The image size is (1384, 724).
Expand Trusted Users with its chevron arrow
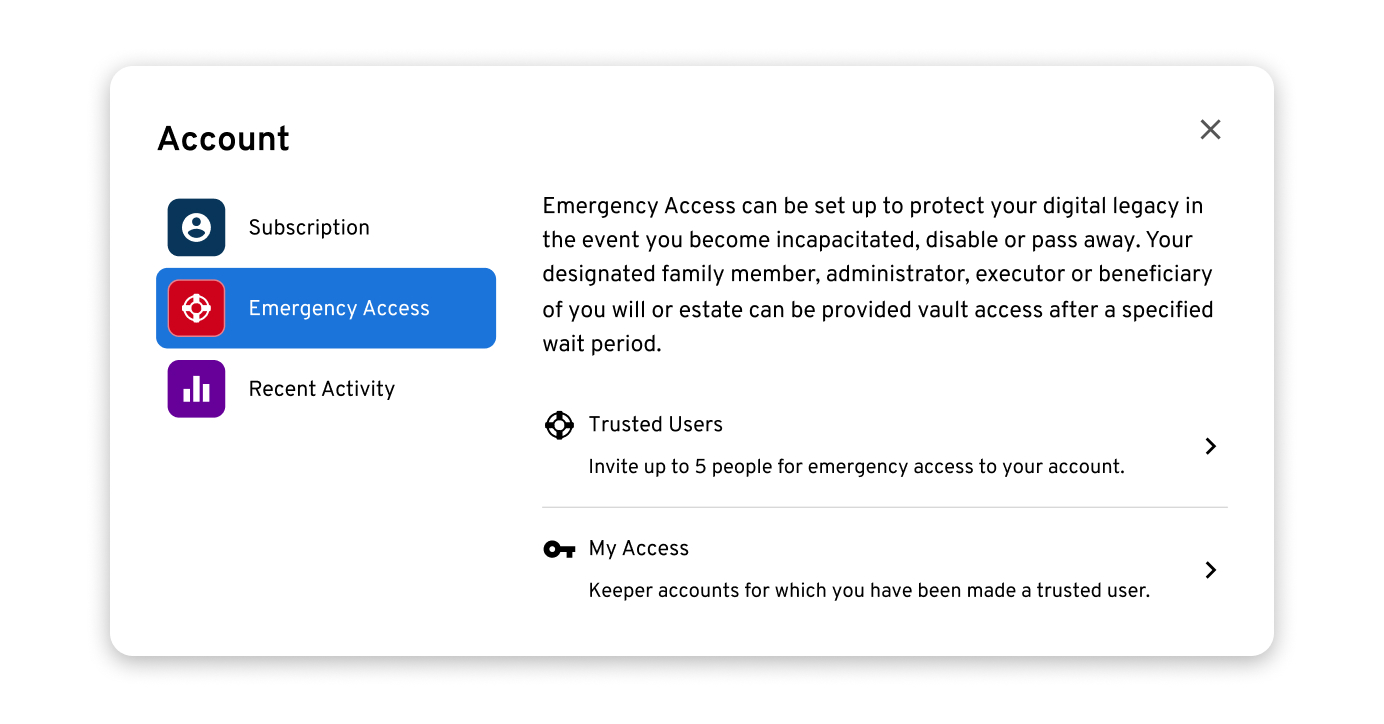tap(1211, 446)
